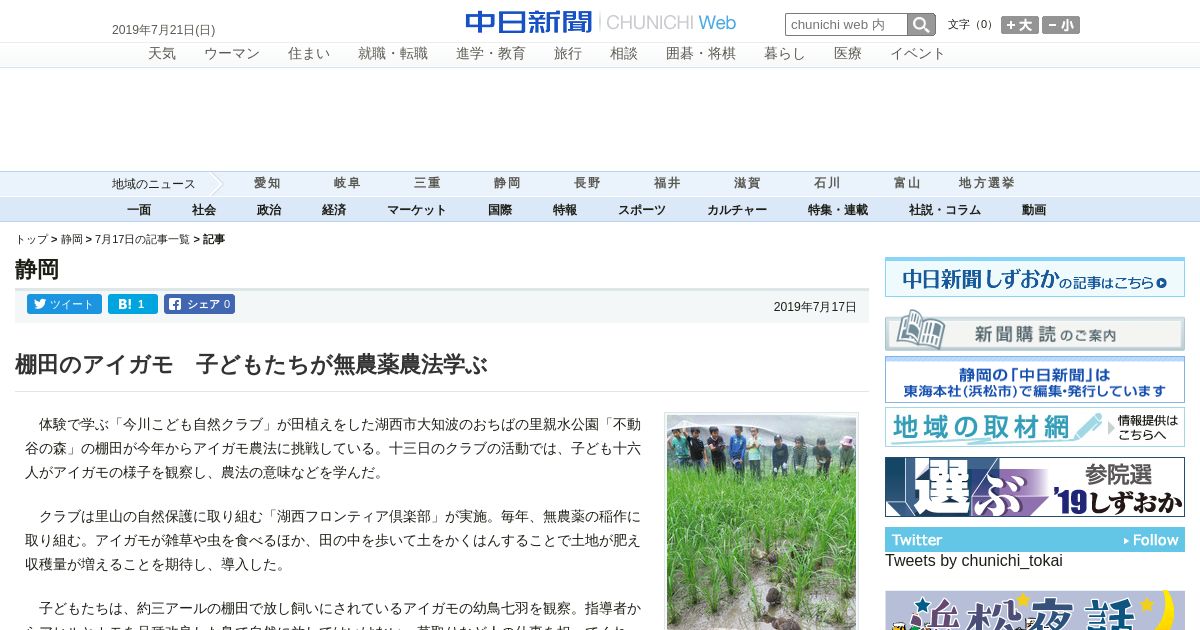Open 囲碁・将棋 section
This screenshot has width=1200, height=630.
(701, 54)
